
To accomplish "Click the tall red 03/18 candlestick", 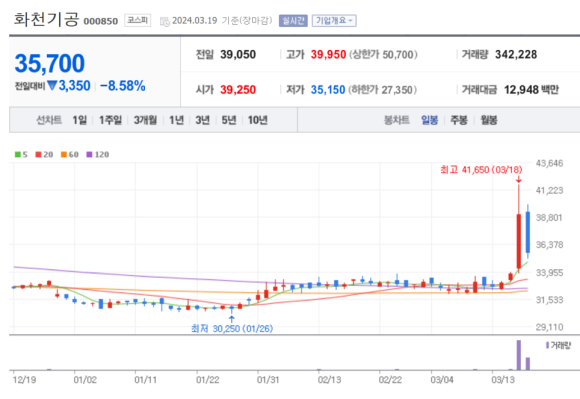I will [519, 241].
